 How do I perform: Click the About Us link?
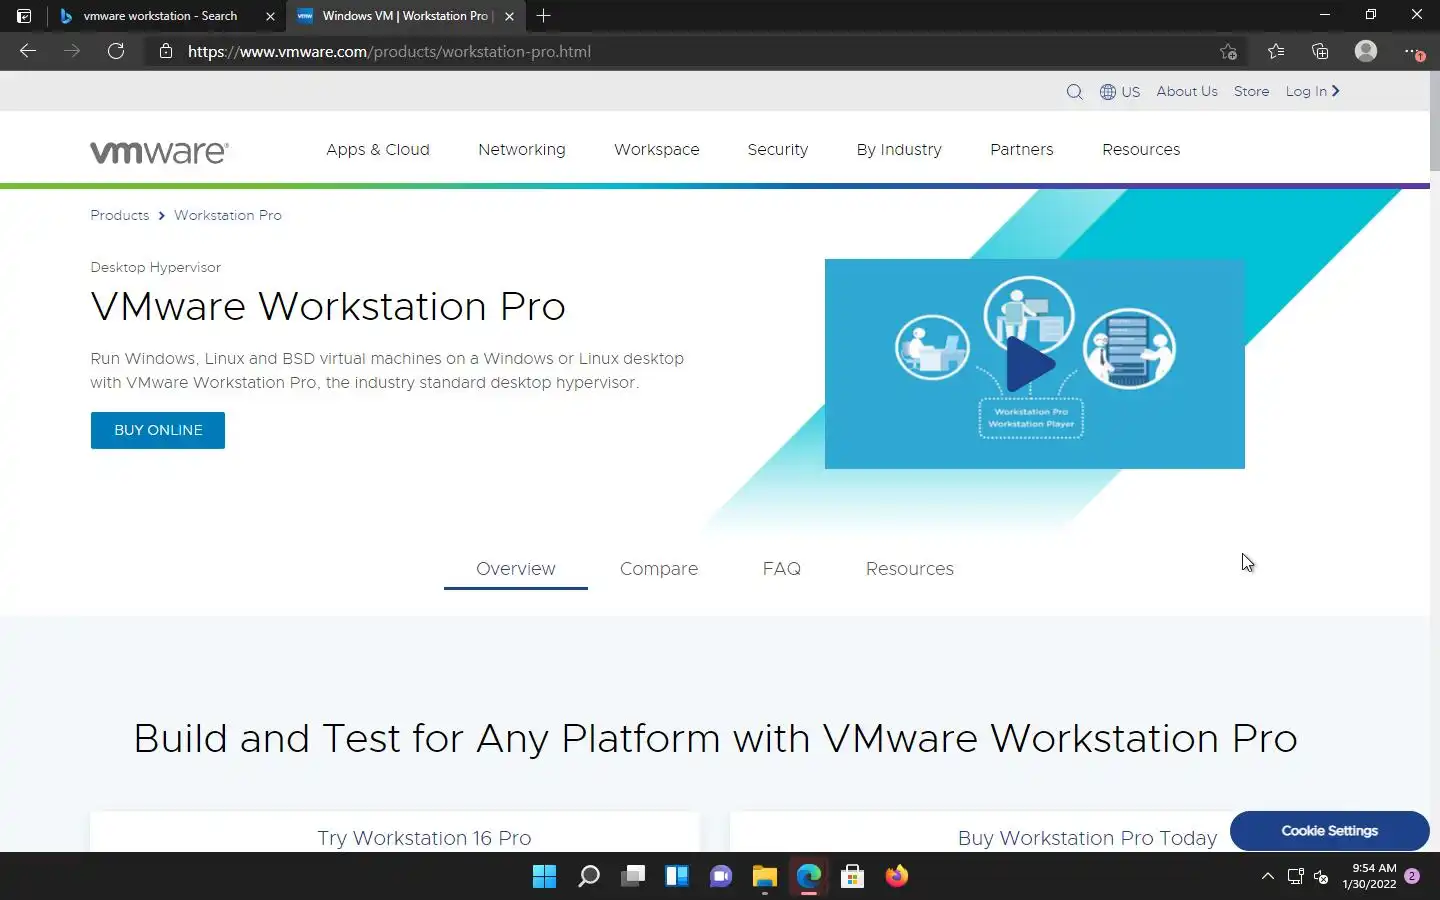click(x=1187, y=91)
